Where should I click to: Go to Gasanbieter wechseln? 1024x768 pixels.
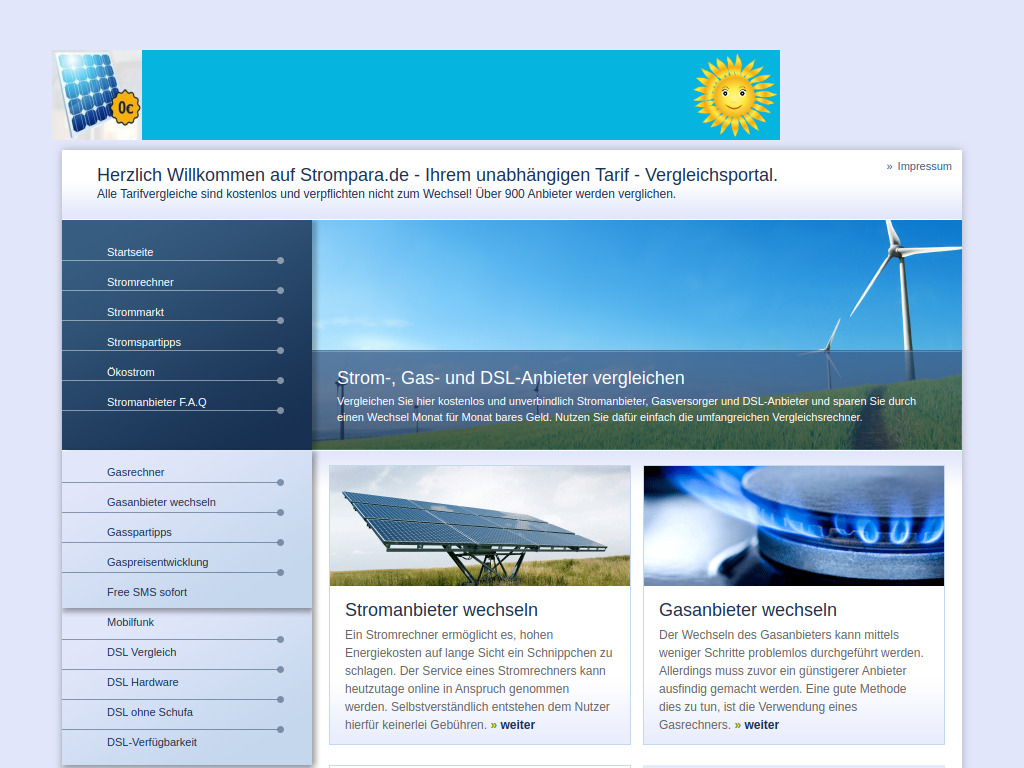(x=160, y=502)
